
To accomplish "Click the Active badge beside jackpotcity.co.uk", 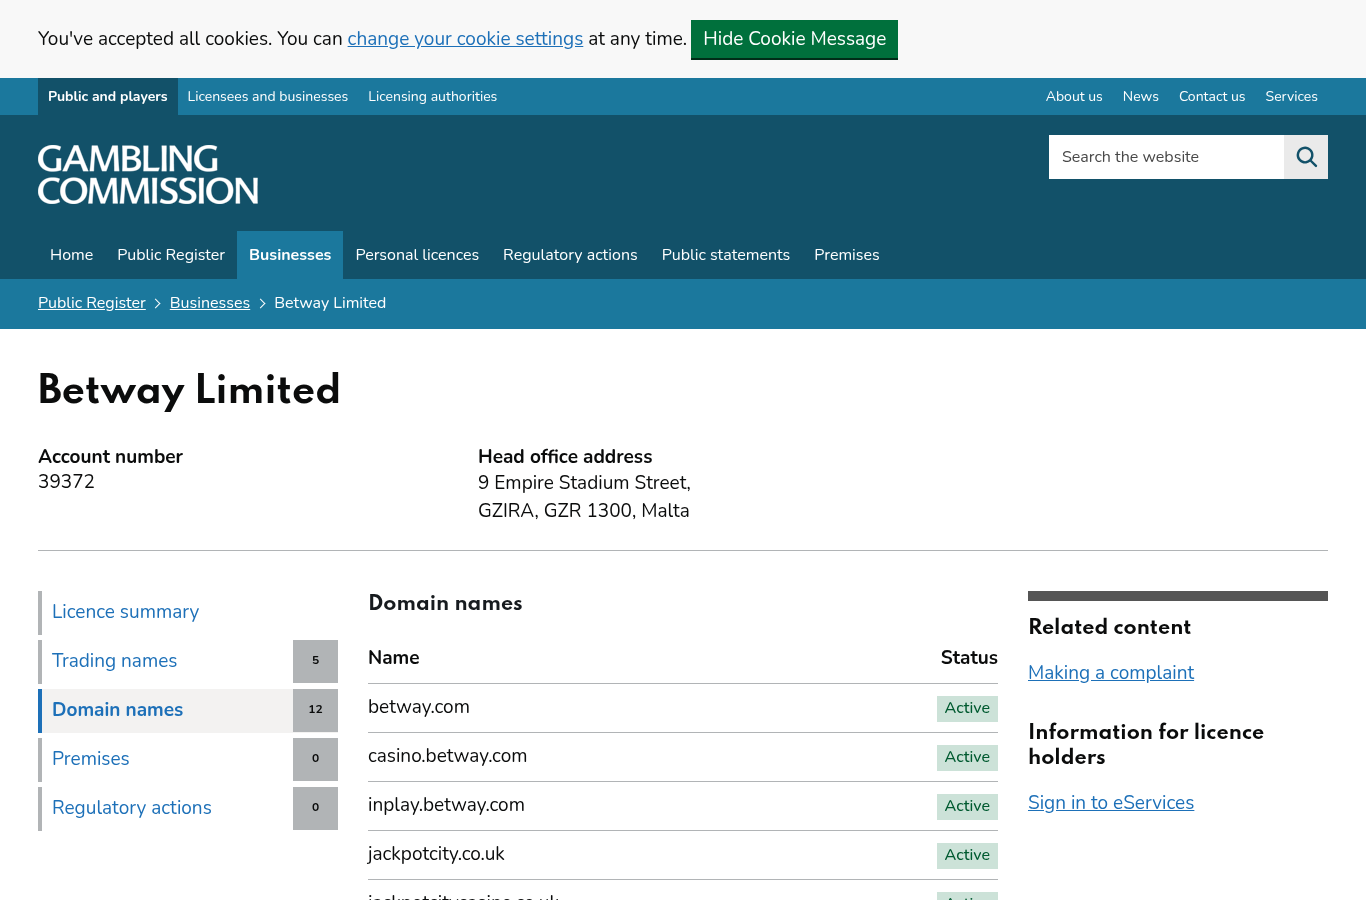I will [967, 855].
